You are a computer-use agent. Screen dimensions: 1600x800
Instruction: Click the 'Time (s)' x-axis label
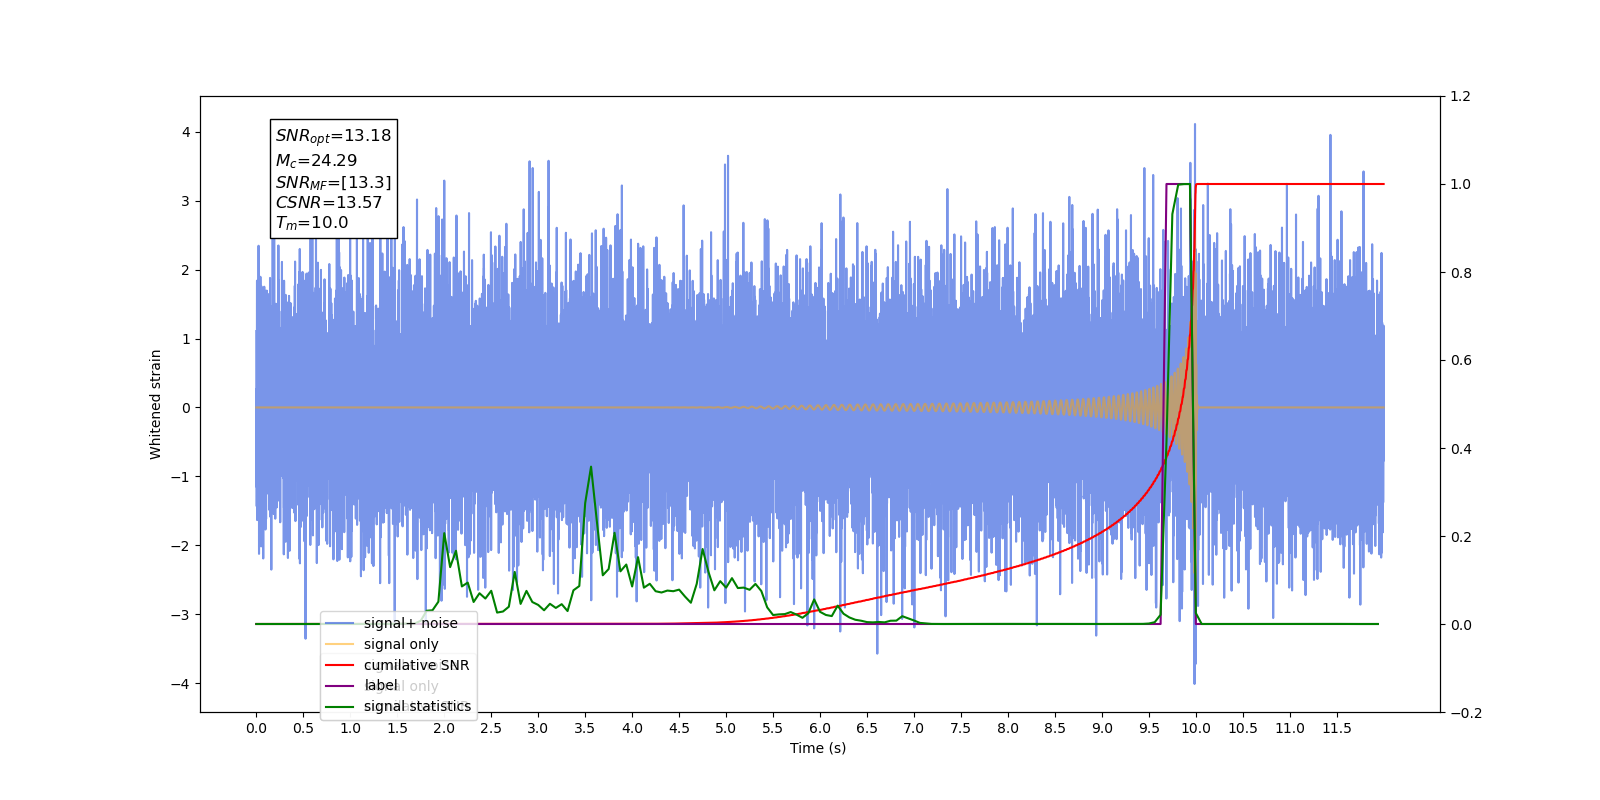(818, 748)
